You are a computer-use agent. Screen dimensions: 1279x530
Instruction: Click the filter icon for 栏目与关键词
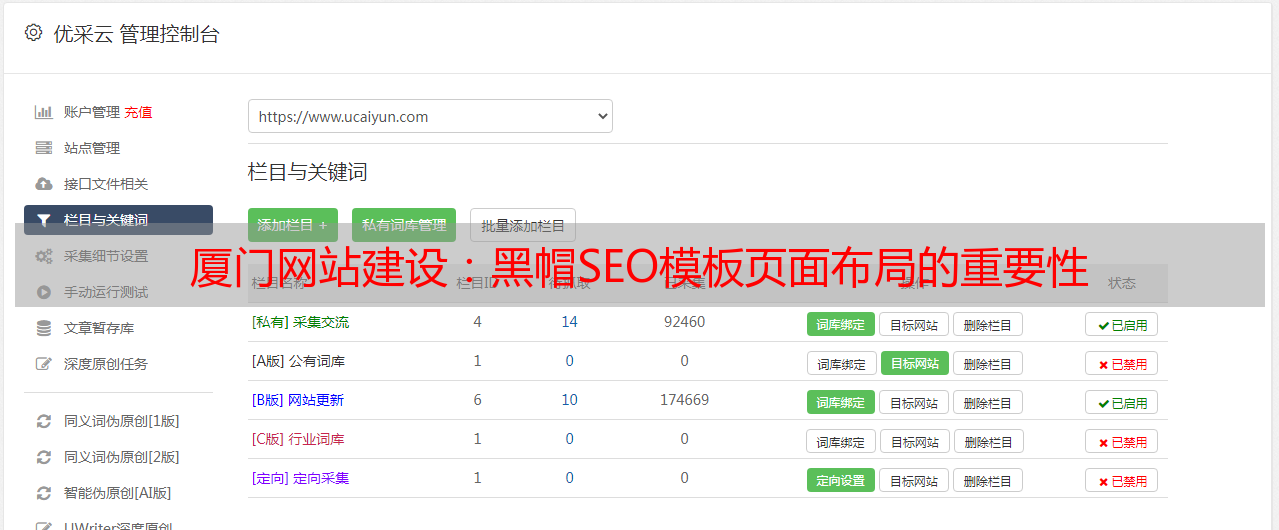pos(43,220)
